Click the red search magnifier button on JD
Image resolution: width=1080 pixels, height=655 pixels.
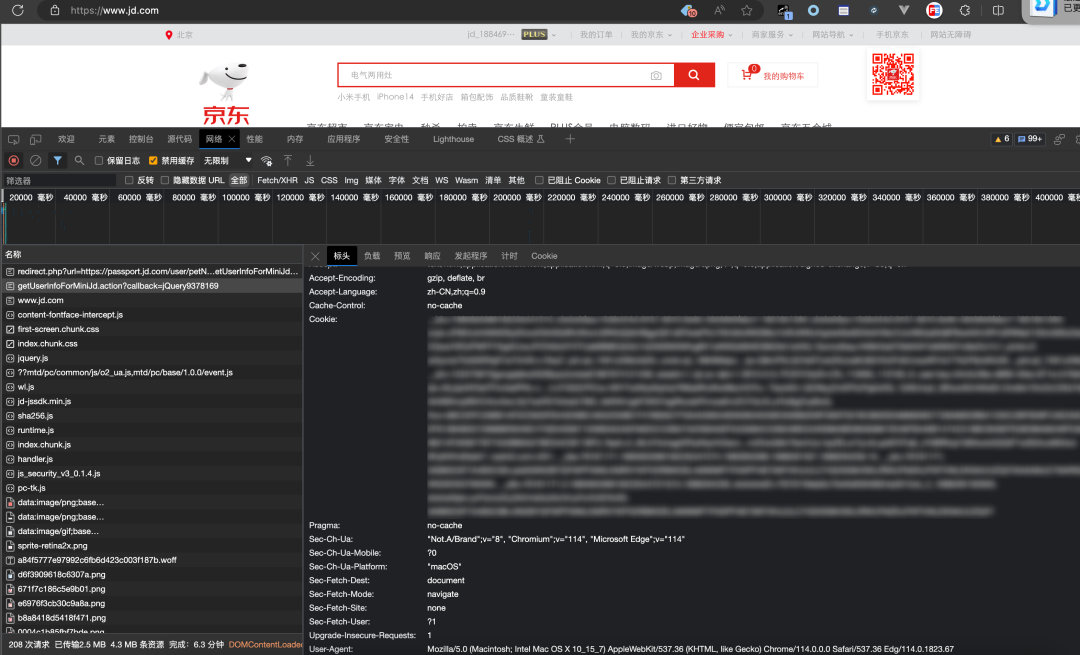694,75
